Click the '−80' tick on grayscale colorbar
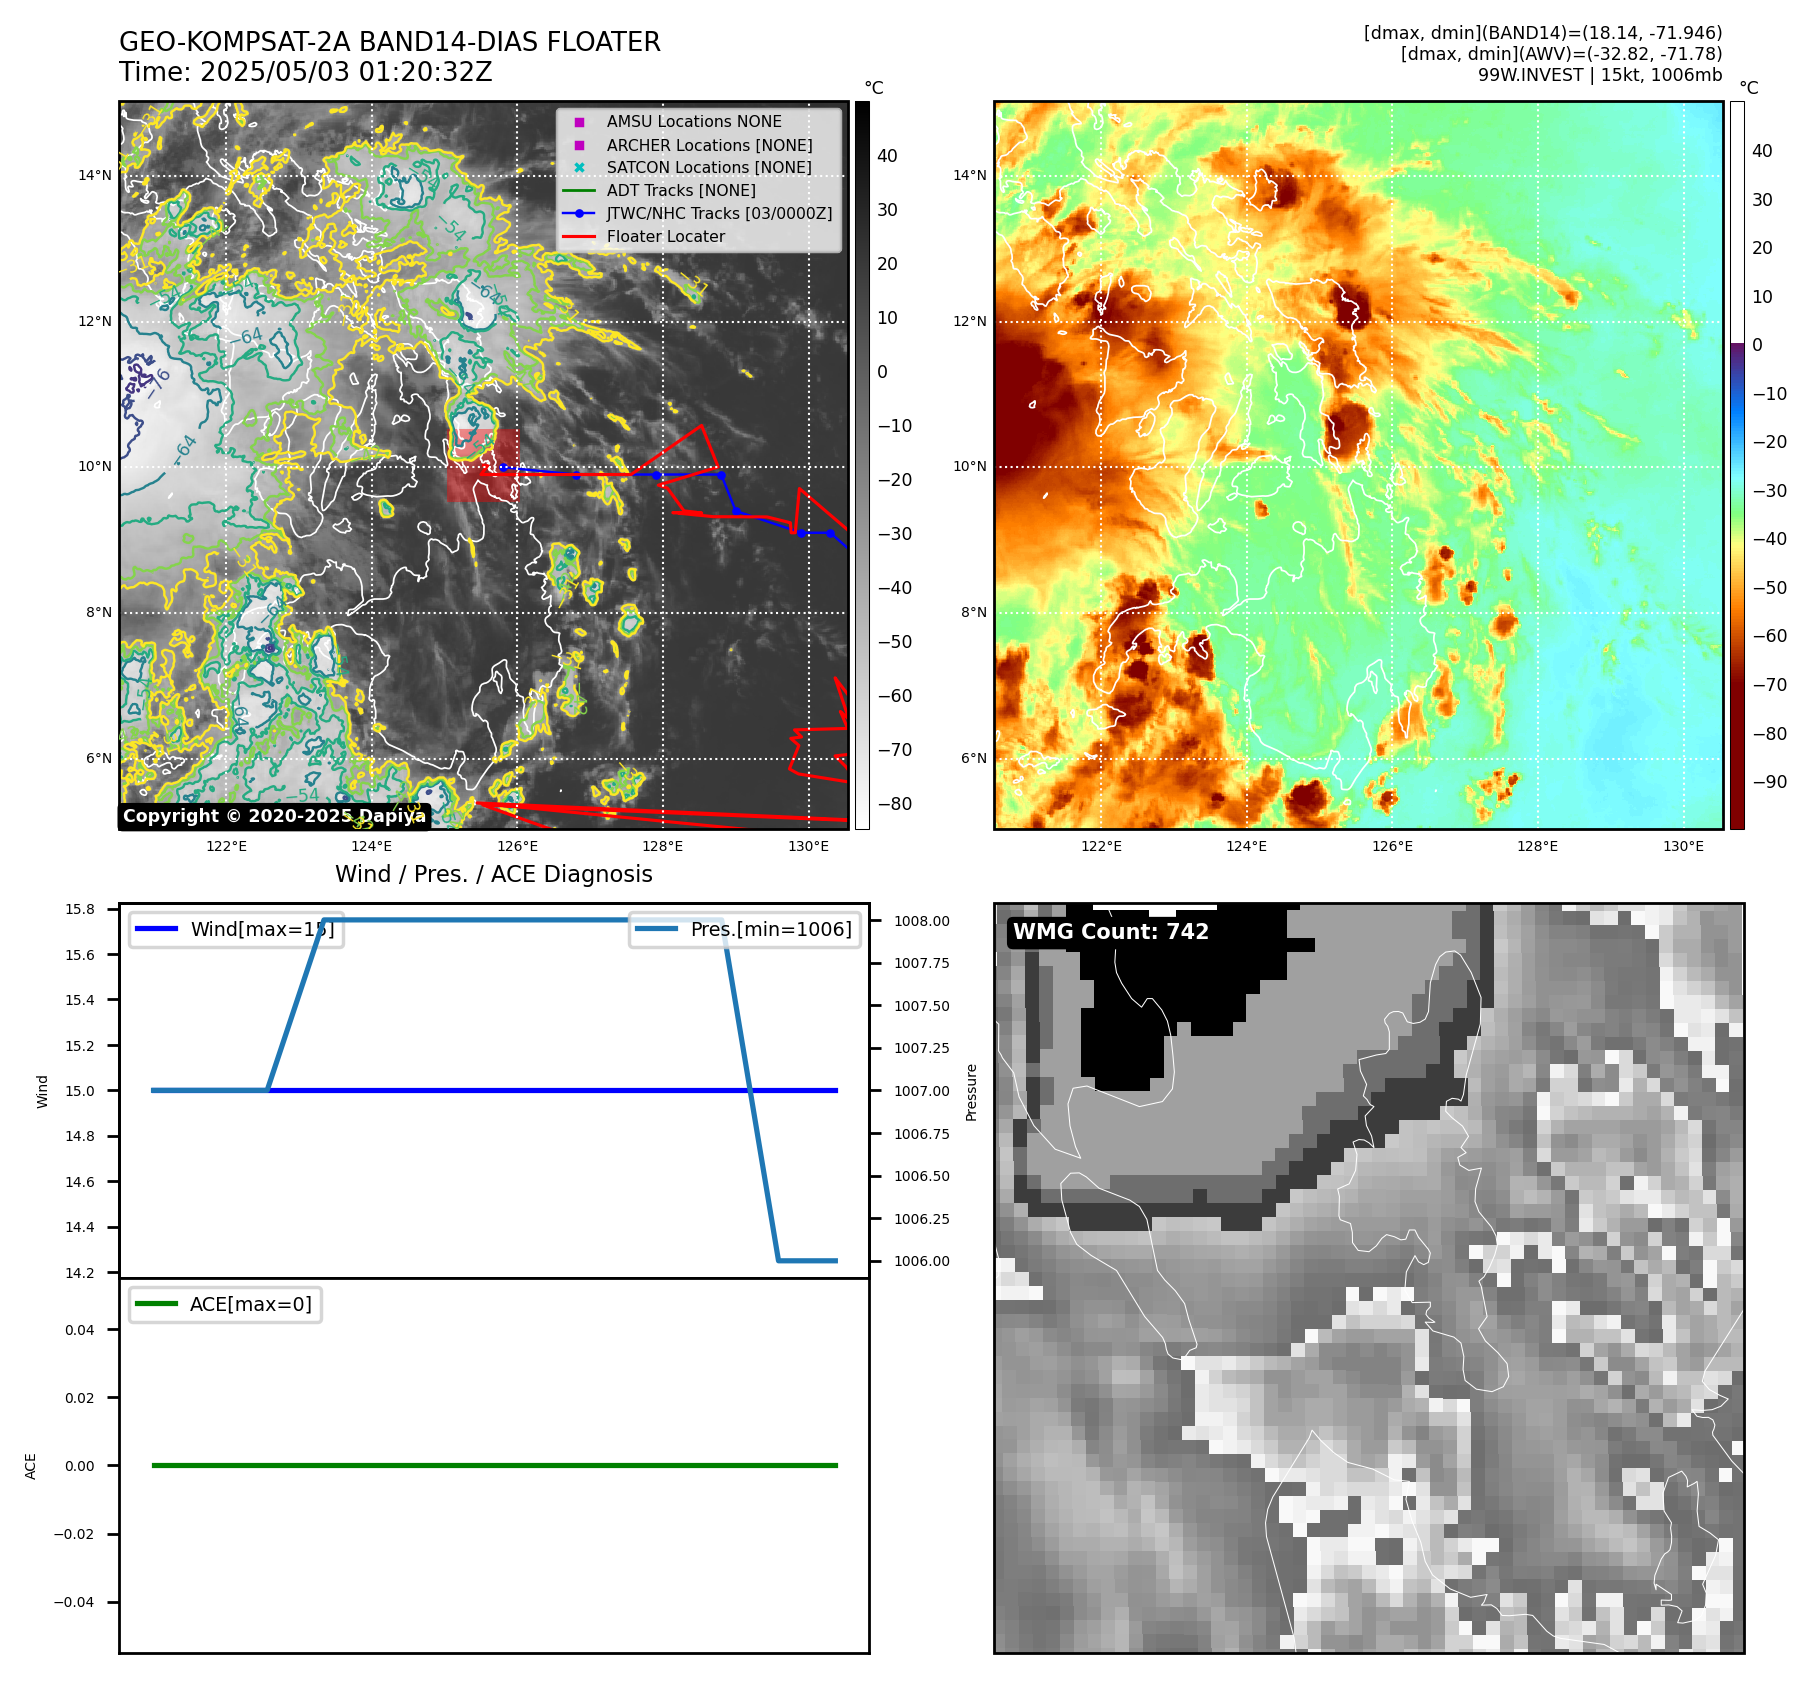 (895, 804)
